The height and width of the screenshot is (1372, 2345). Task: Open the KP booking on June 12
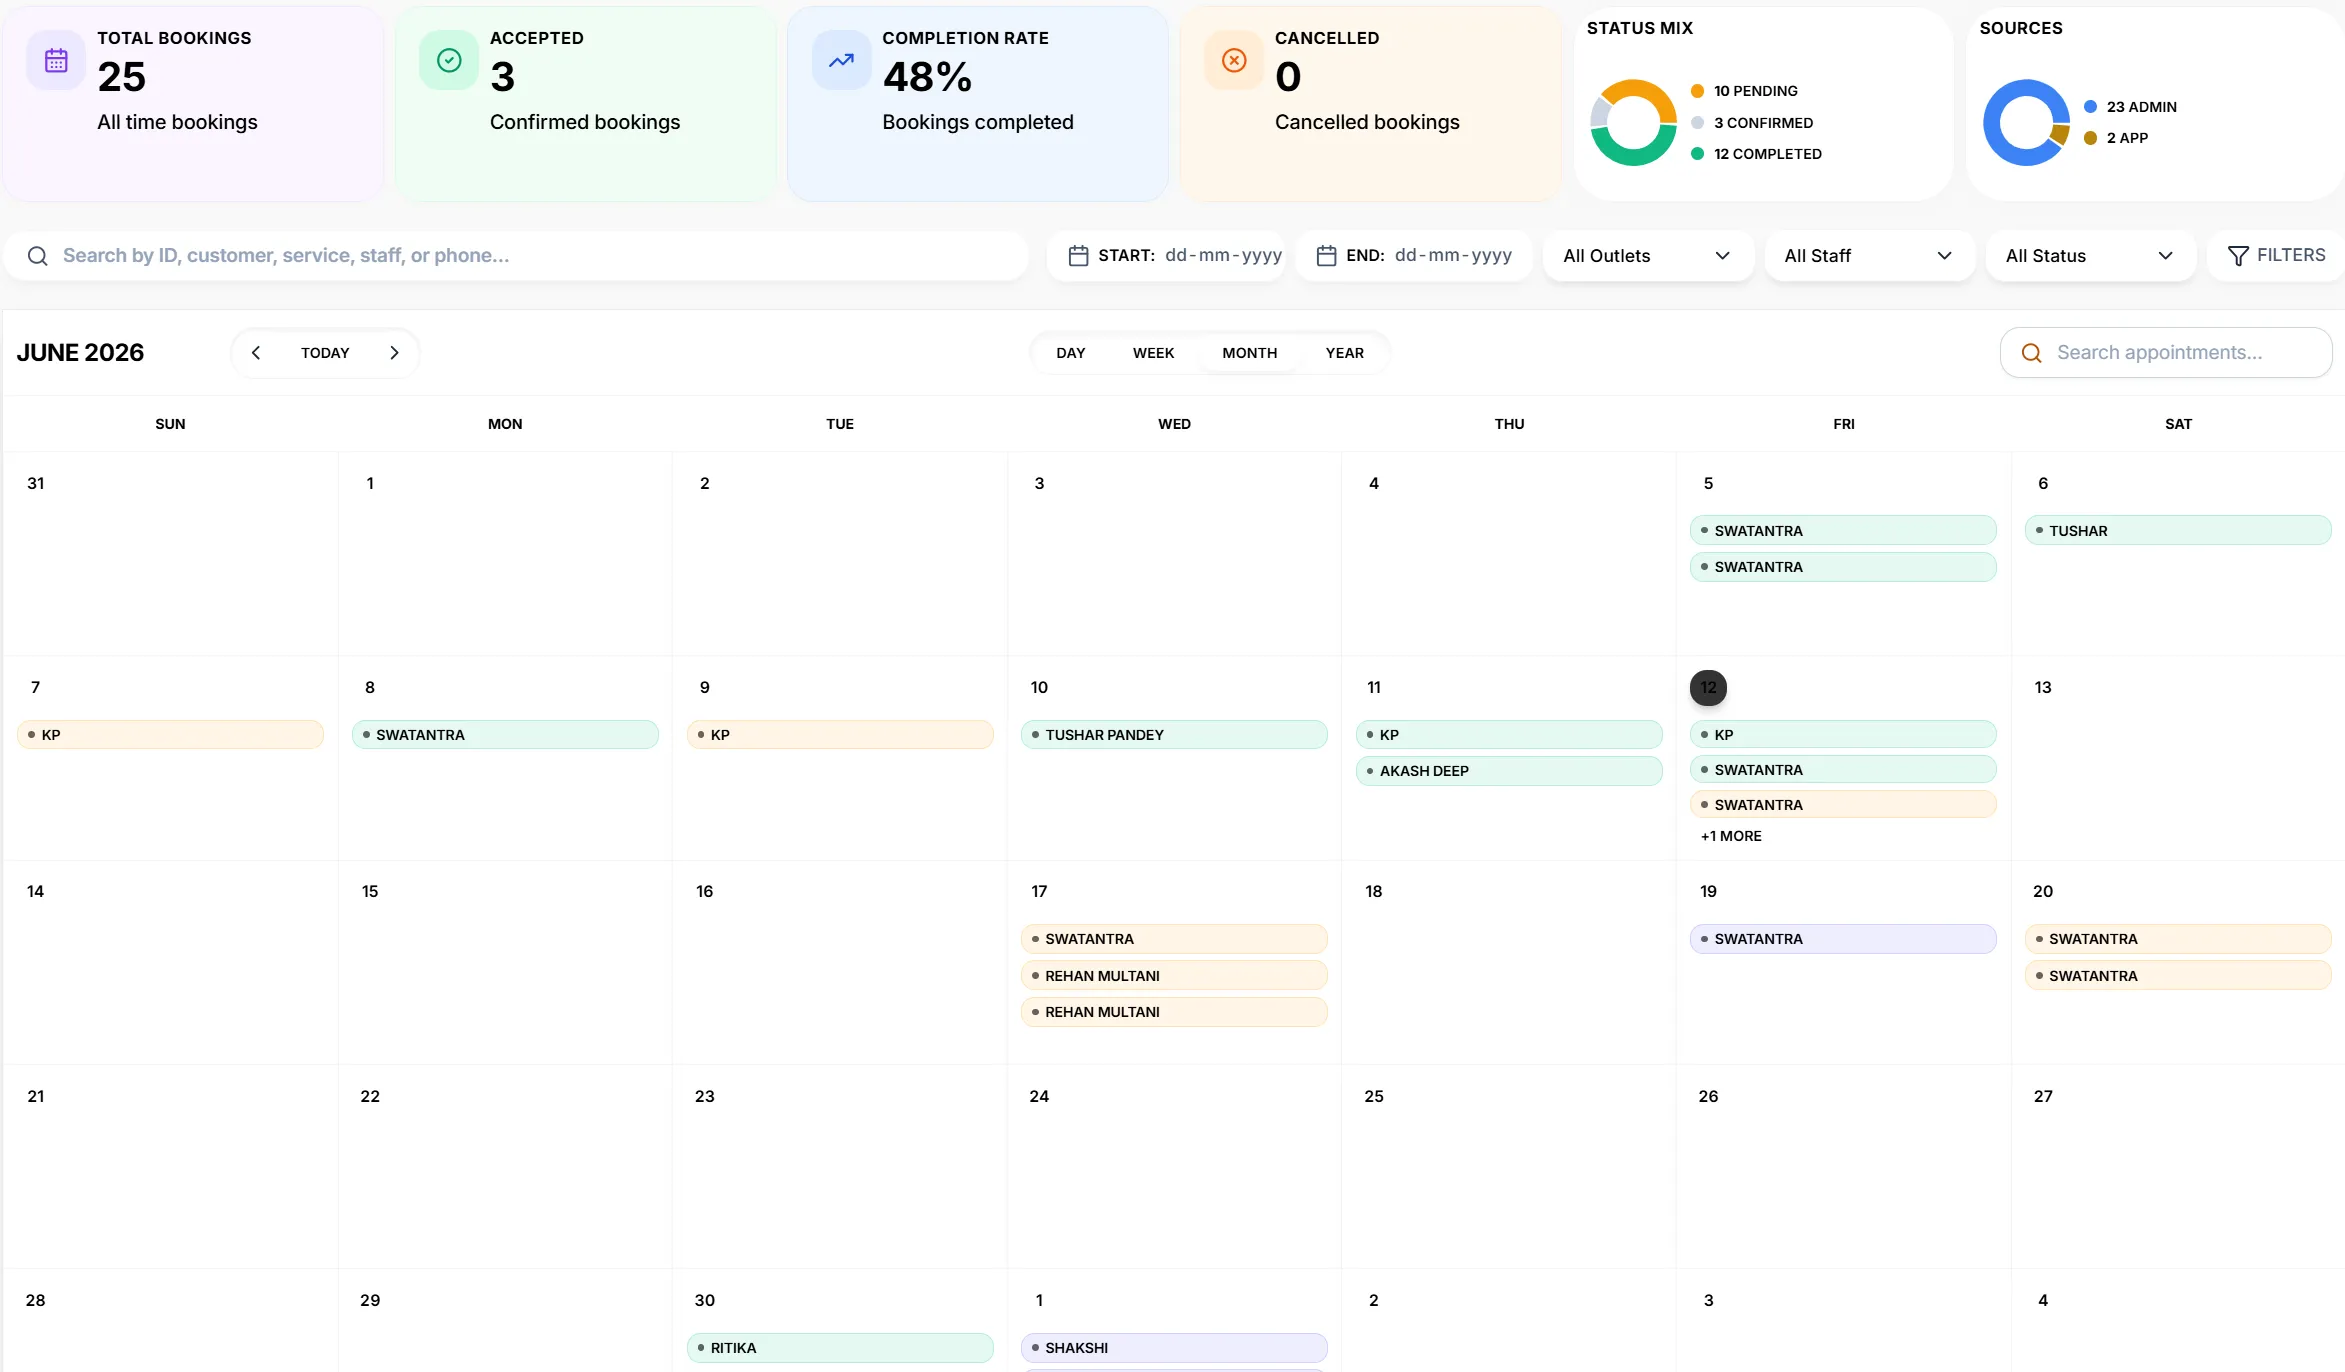[x=1843, y=735]
